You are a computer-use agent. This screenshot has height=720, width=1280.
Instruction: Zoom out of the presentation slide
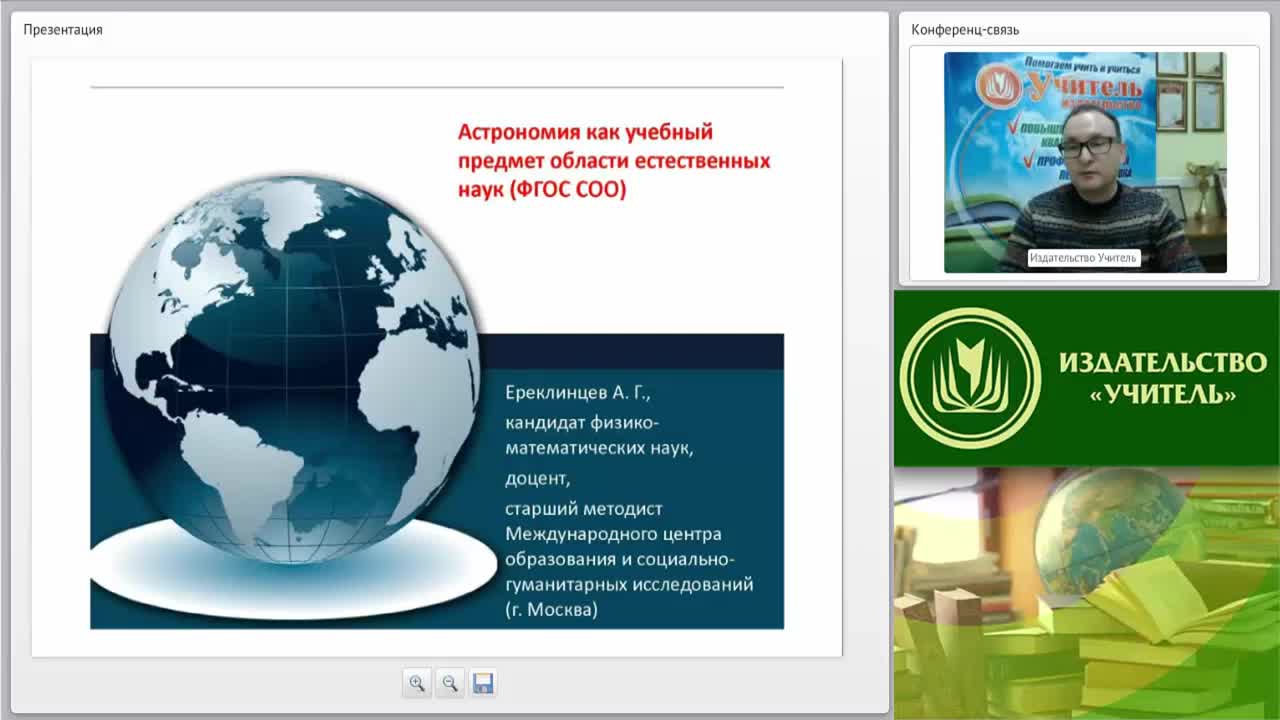click(x=450, y=683)
